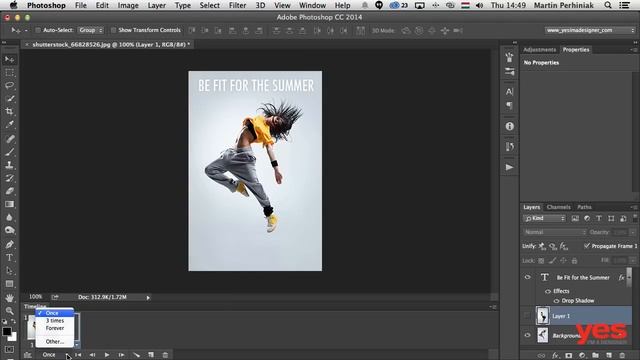Select the Pen tool
This screenshot has width=640, height=360.
pos(9,244)
